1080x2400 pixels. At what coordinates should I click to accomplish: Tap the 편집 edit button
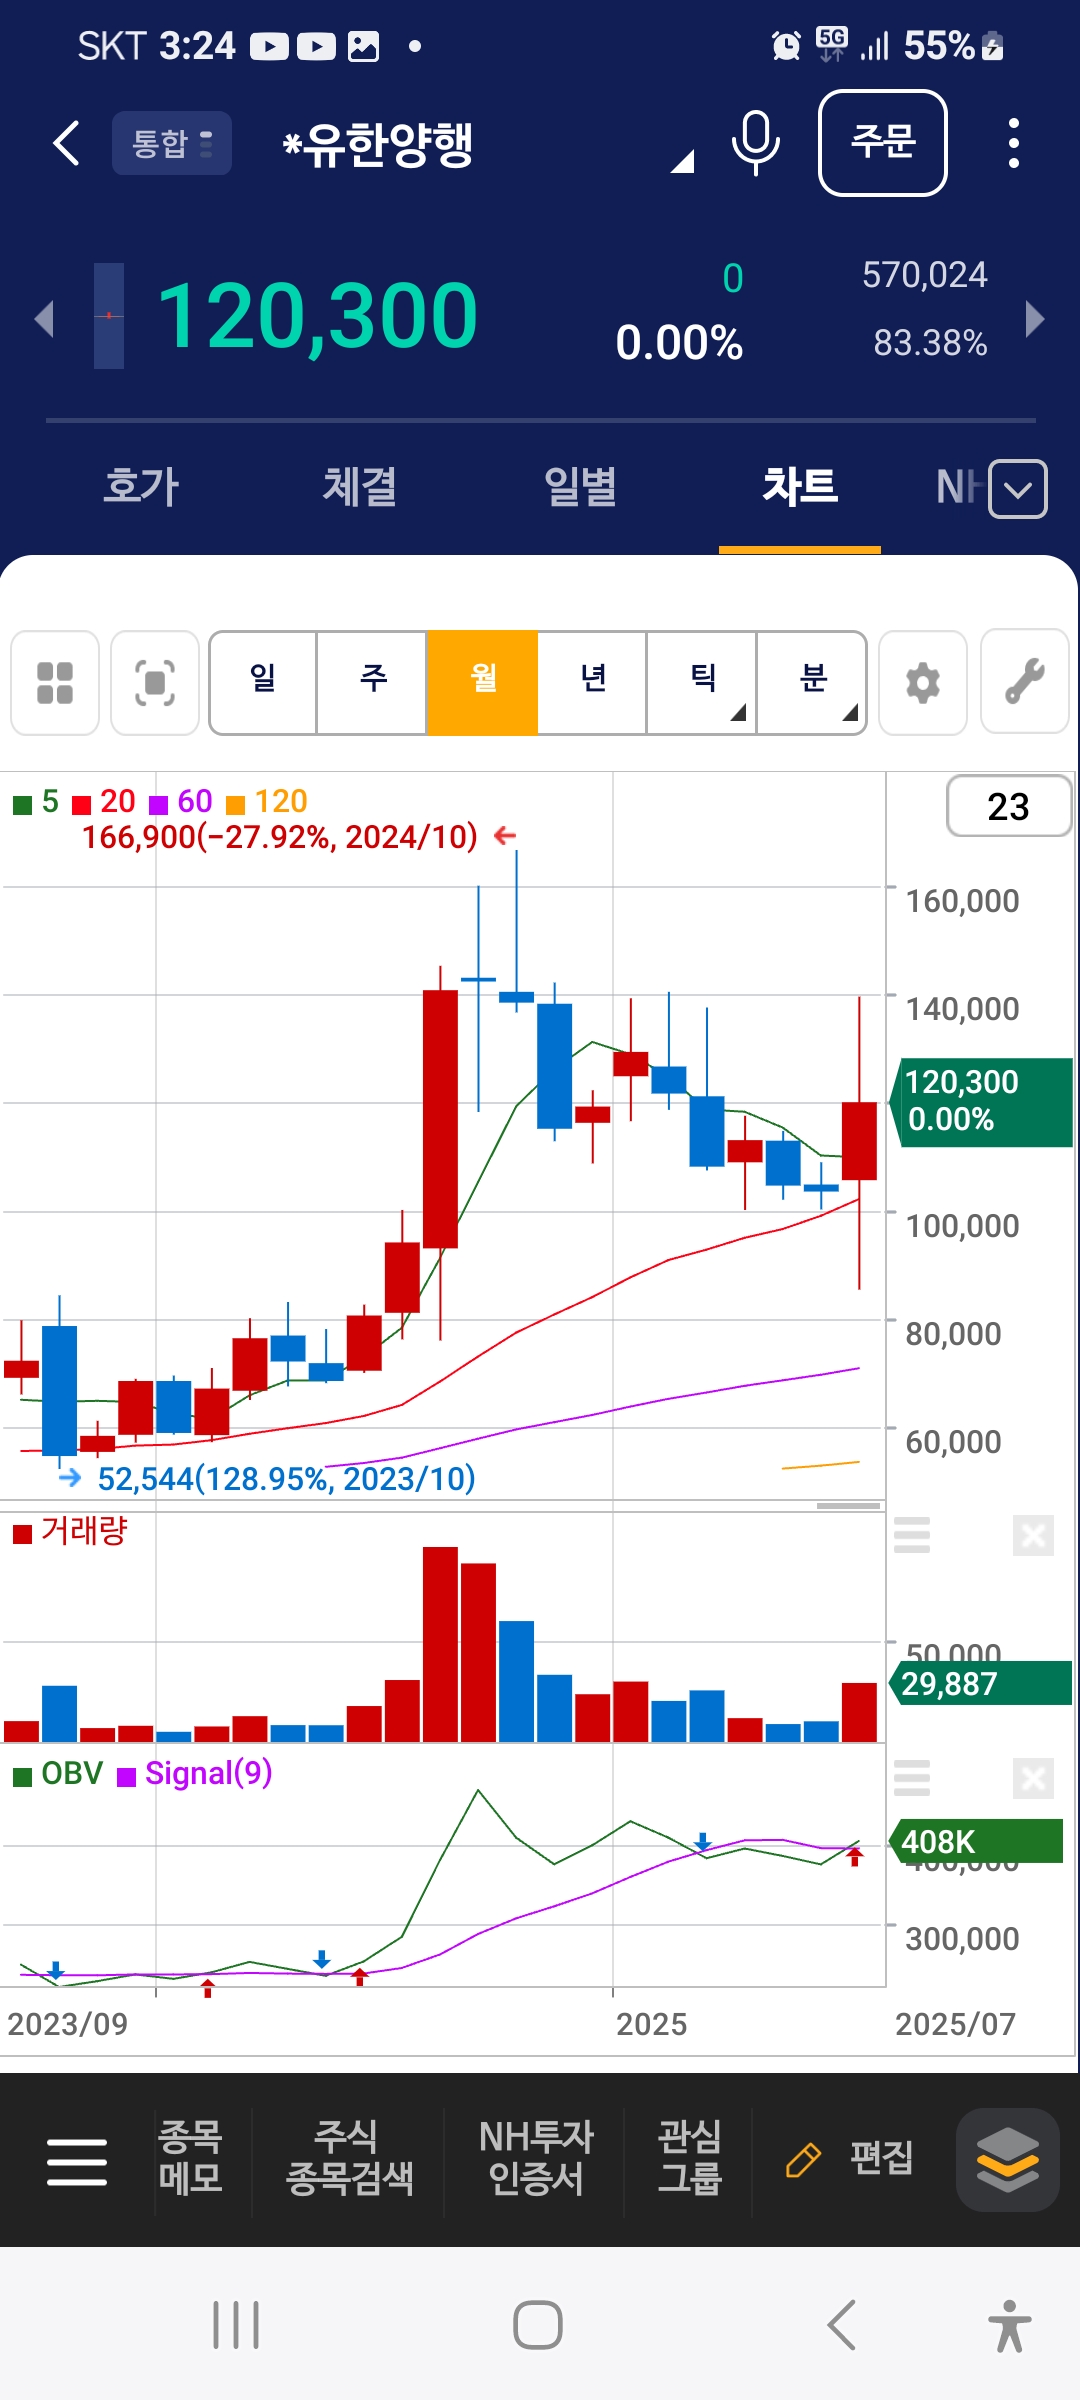point(852,2159)
